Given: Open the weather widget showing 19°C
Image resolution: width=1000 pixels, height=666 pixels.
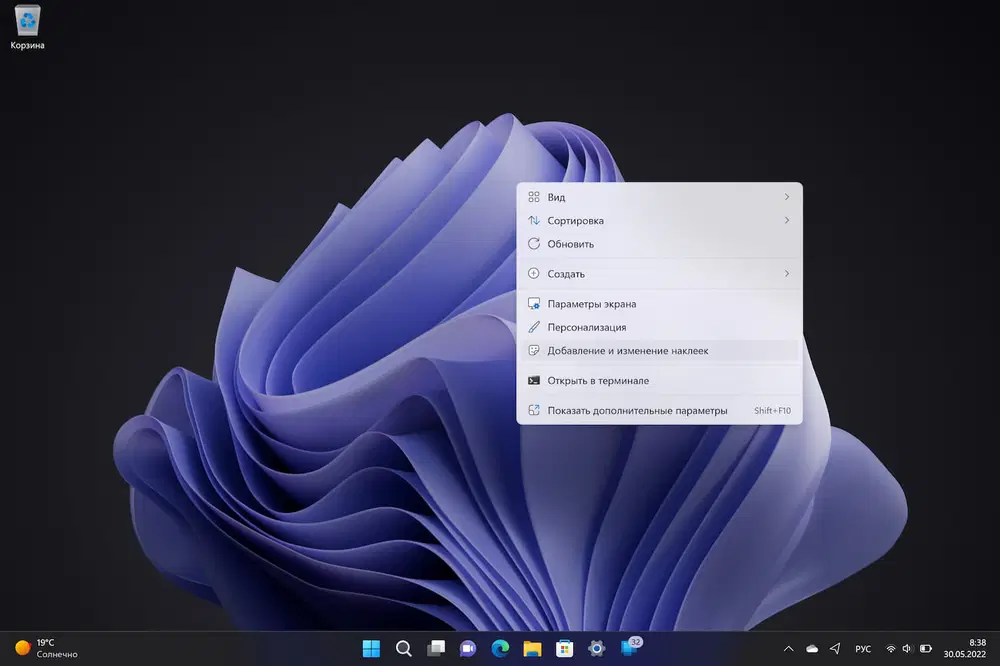Looking at the screenshot, I should 47,648.
